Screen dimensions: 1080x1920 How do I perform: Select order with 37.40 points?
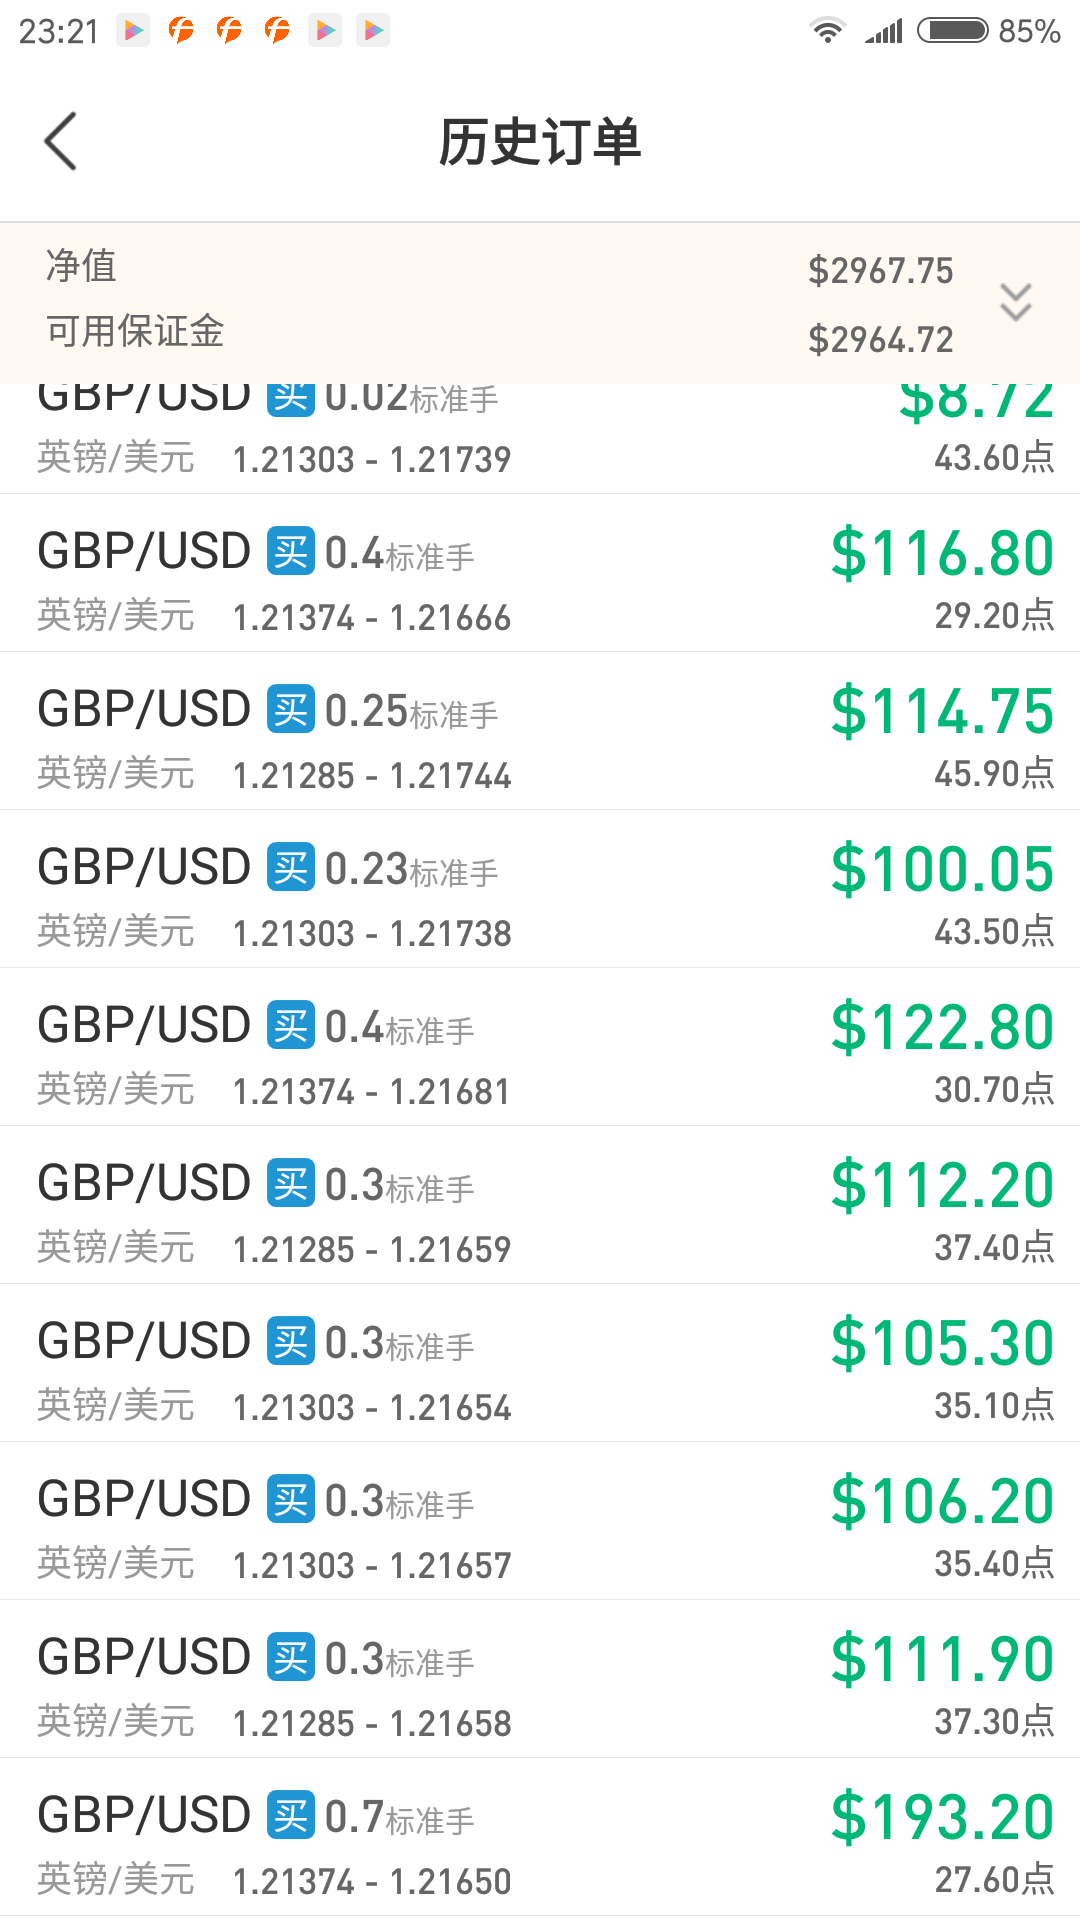tap(540, 1205)
